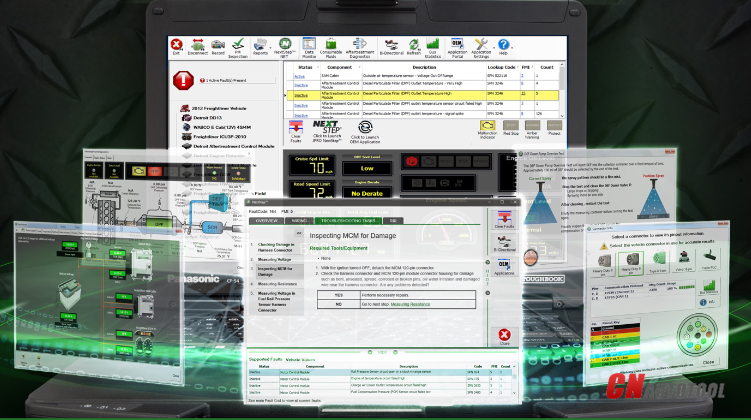Select Detroit Aftertreatment Control Module
The height and width of the screenshot is (420, 751).
click(x=228, y=147)
